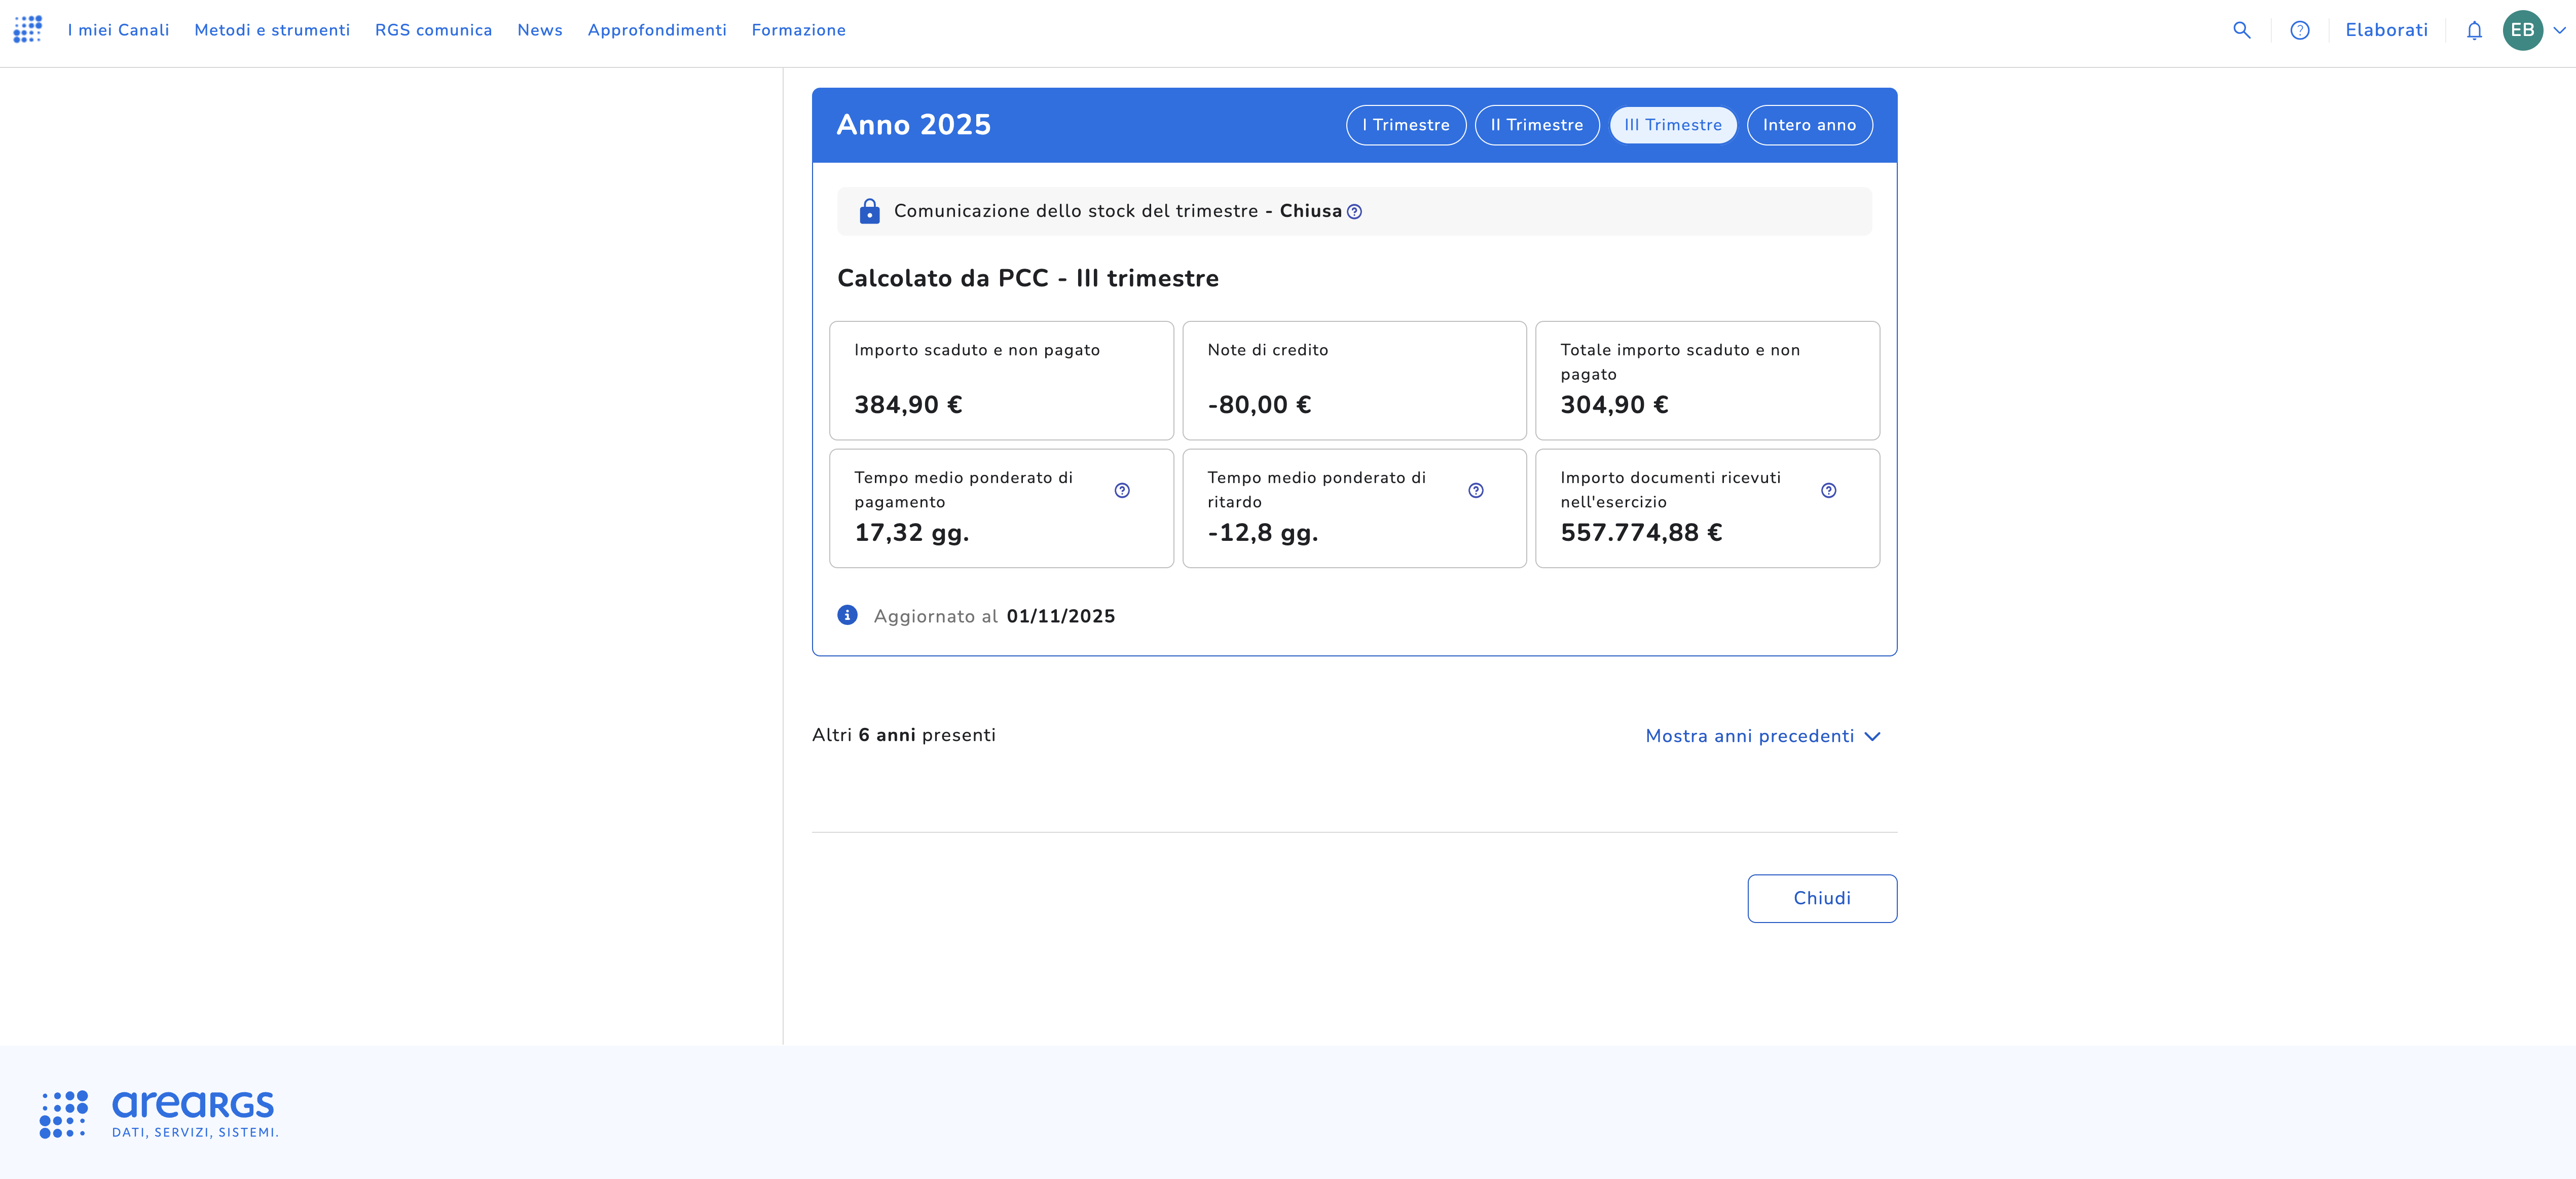Viewport: 2576px width, 1179px height.
Task: Open the Formazione menu
Action: (798, 30)
